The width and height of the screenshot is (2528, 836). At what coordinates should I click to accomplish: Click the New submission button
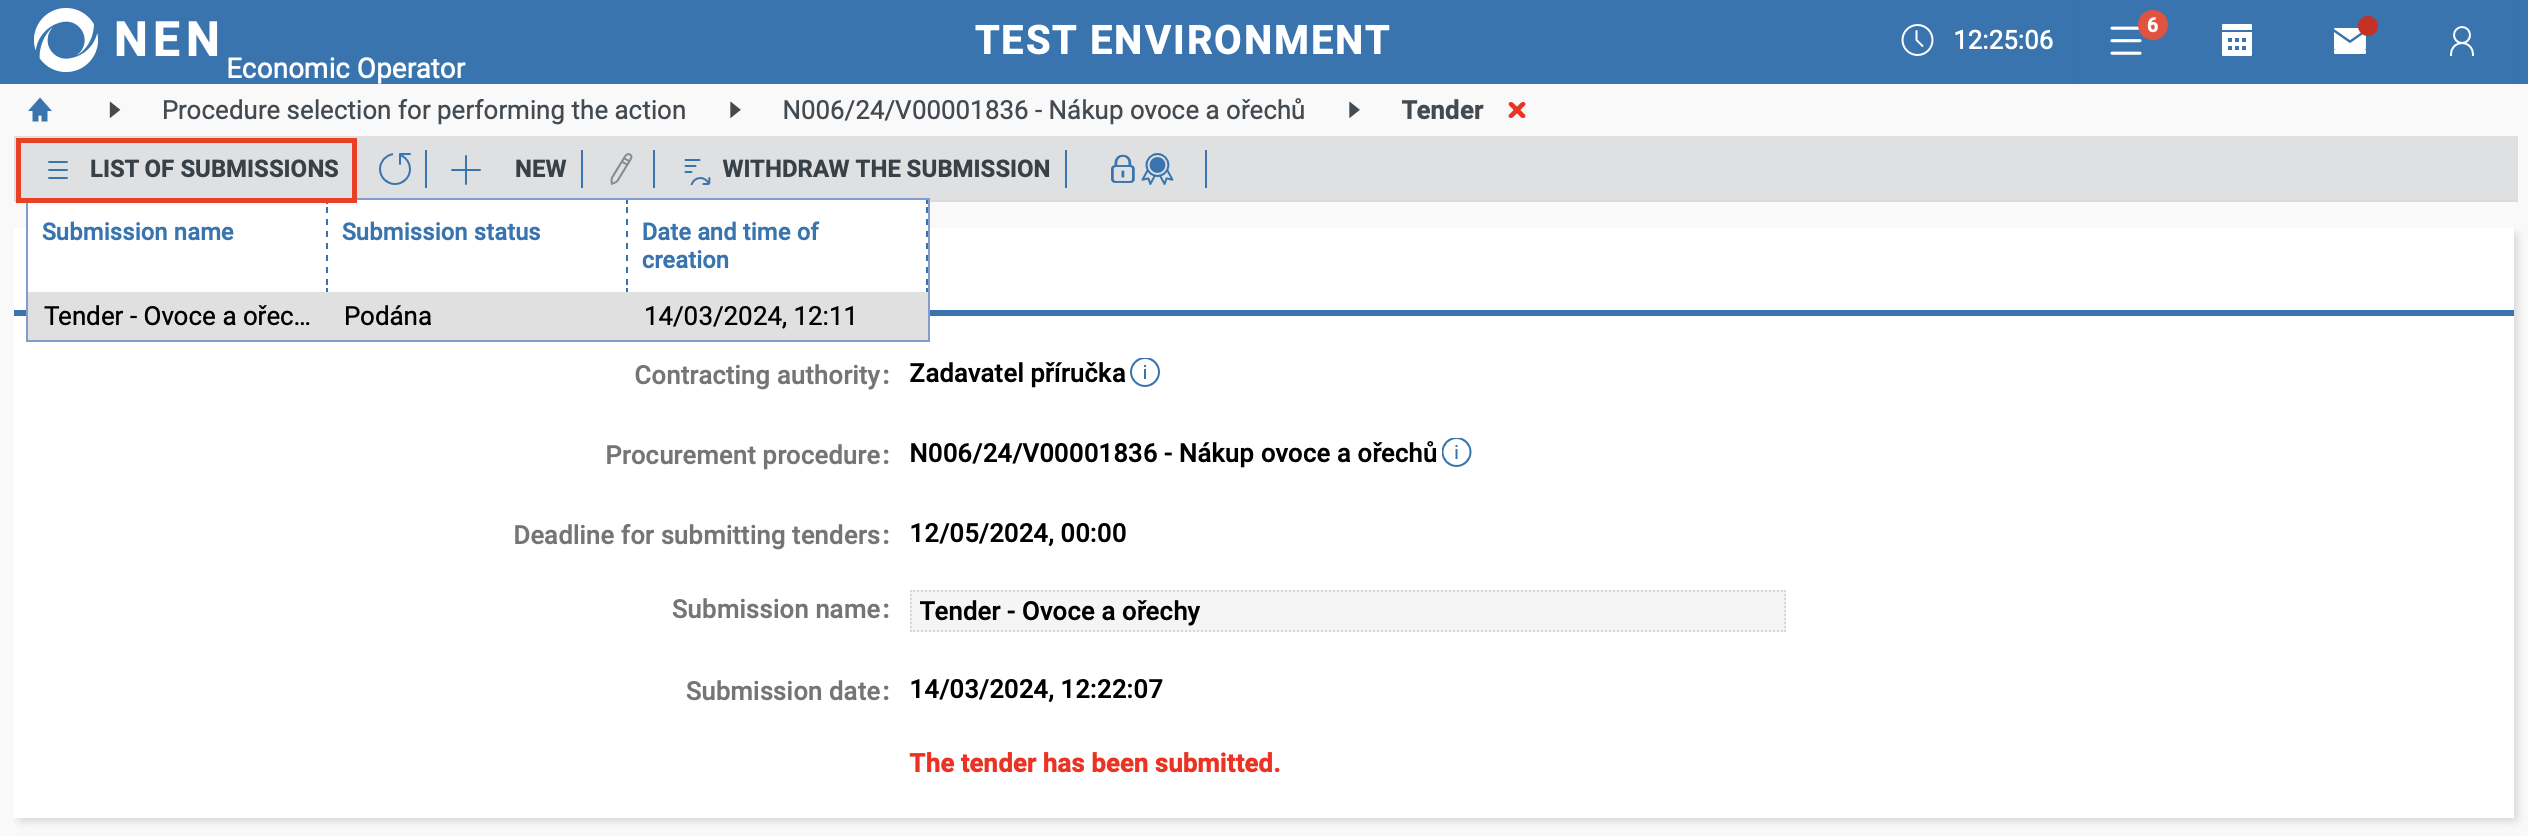510,169
